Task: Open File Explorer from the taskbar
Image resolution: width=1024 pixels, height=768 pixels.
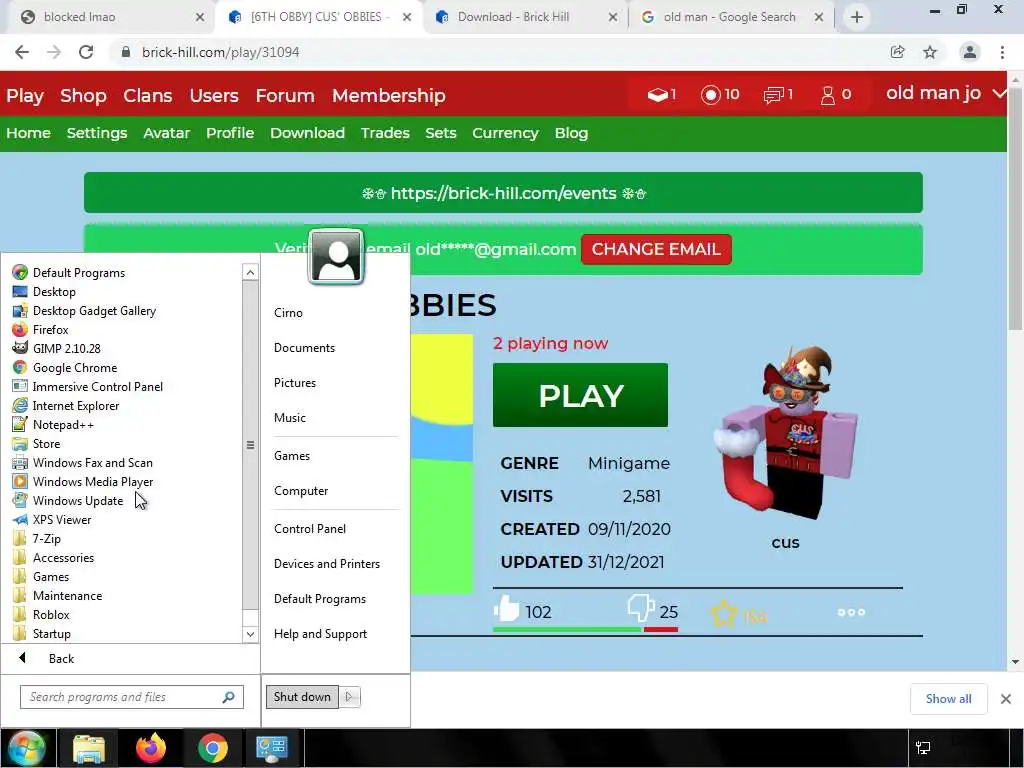Action: [89, 748]
